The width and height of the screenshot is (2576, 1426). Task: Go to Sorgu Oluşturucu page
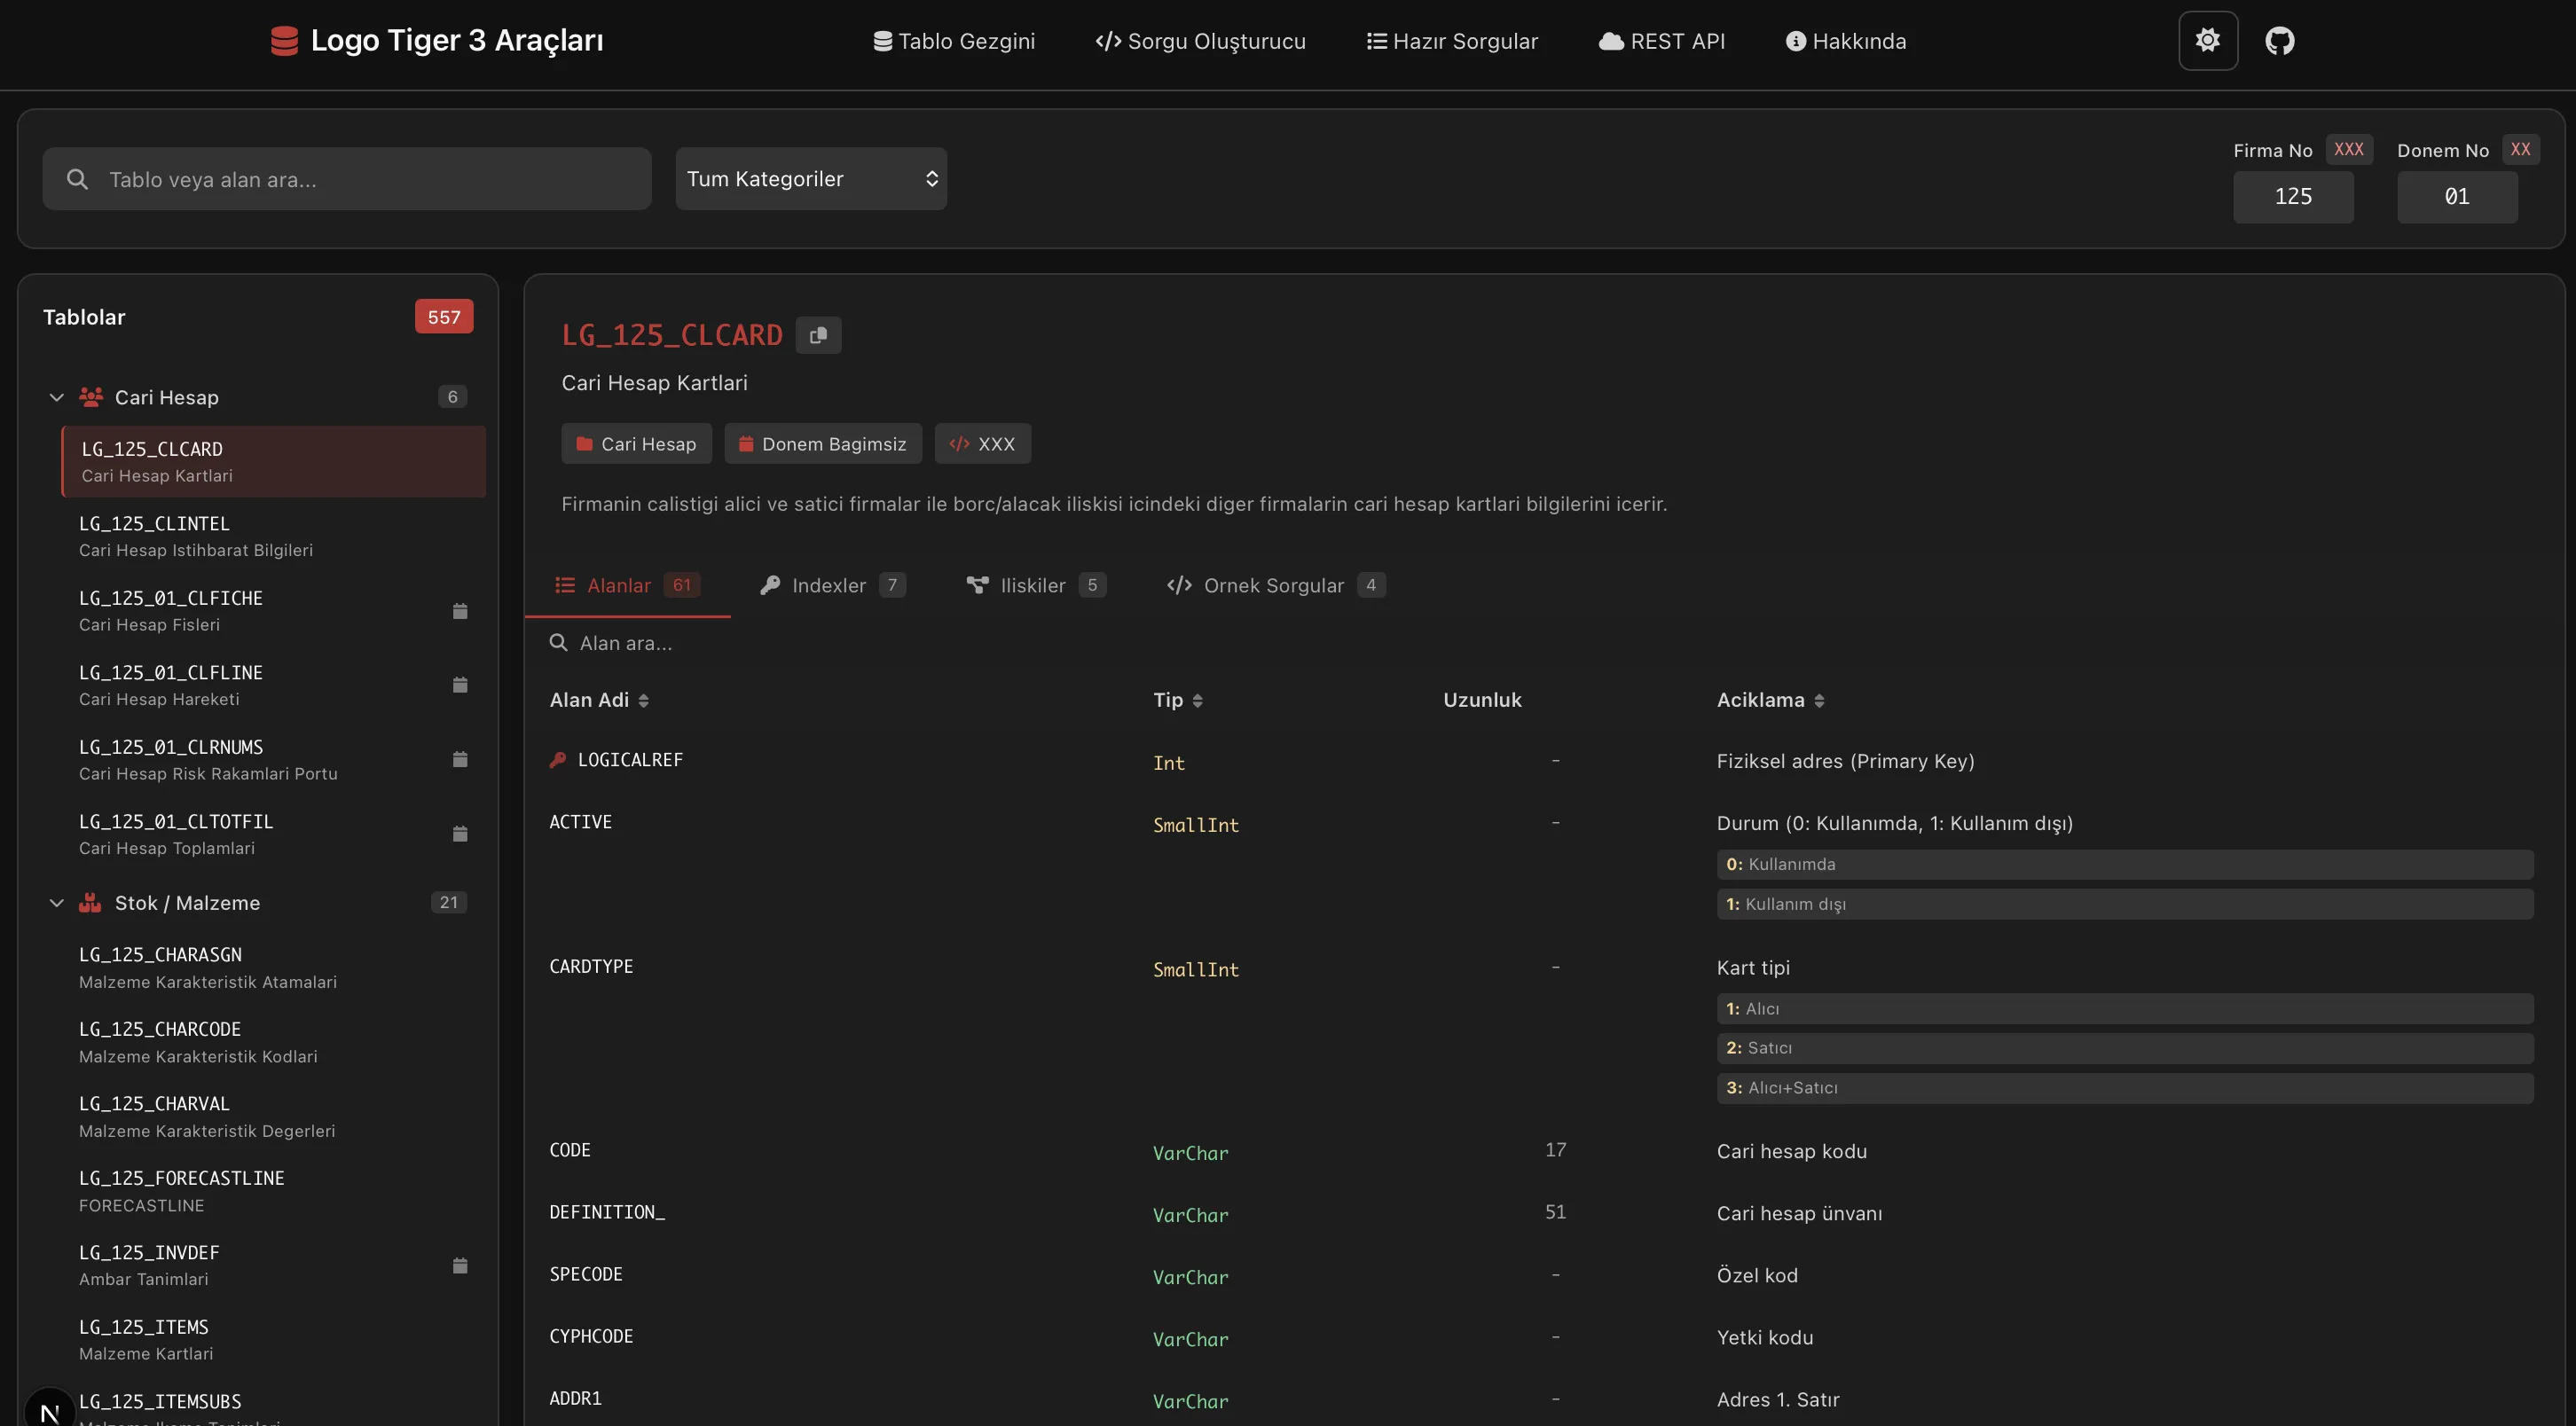point(1200,41)
